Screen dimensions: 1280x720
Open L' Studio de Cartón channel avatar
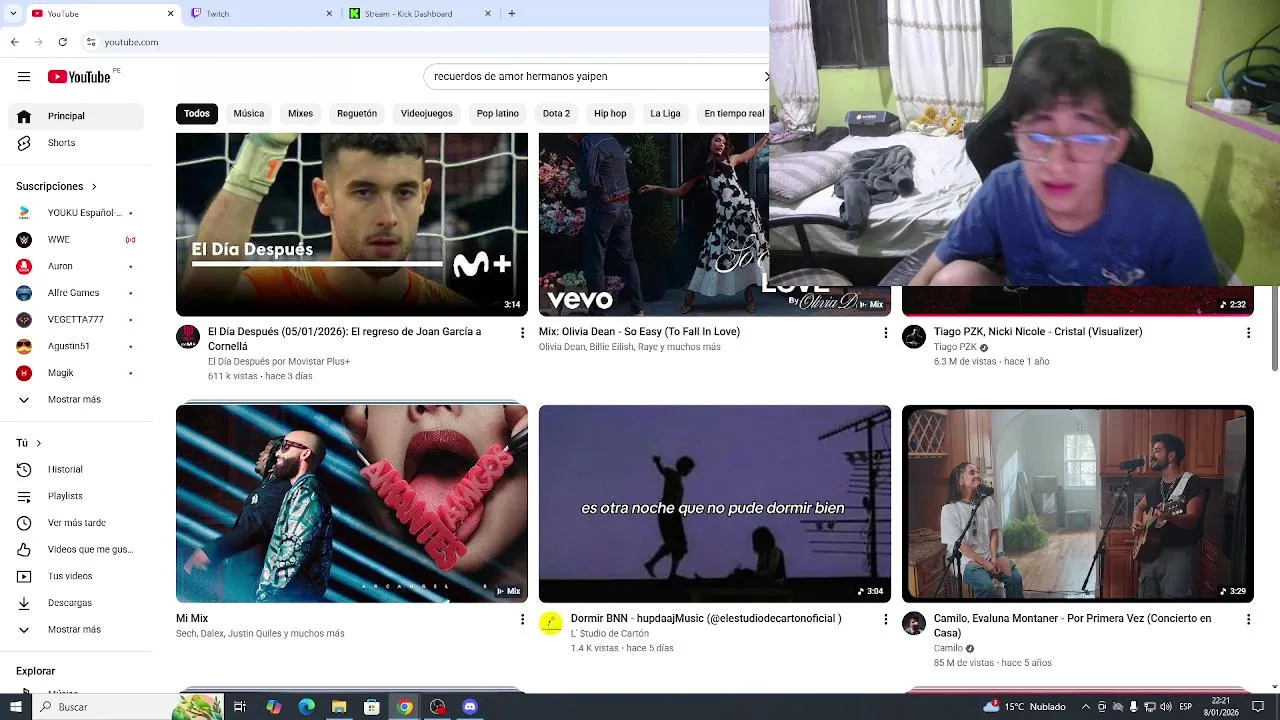pos(551,624)
